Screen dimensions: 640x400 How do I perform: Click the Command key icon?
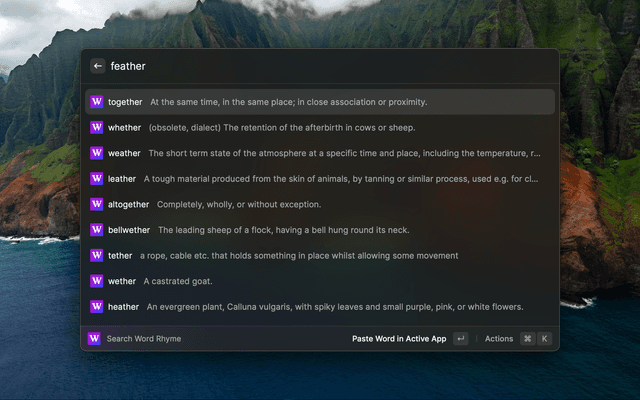tap(527, 339)
